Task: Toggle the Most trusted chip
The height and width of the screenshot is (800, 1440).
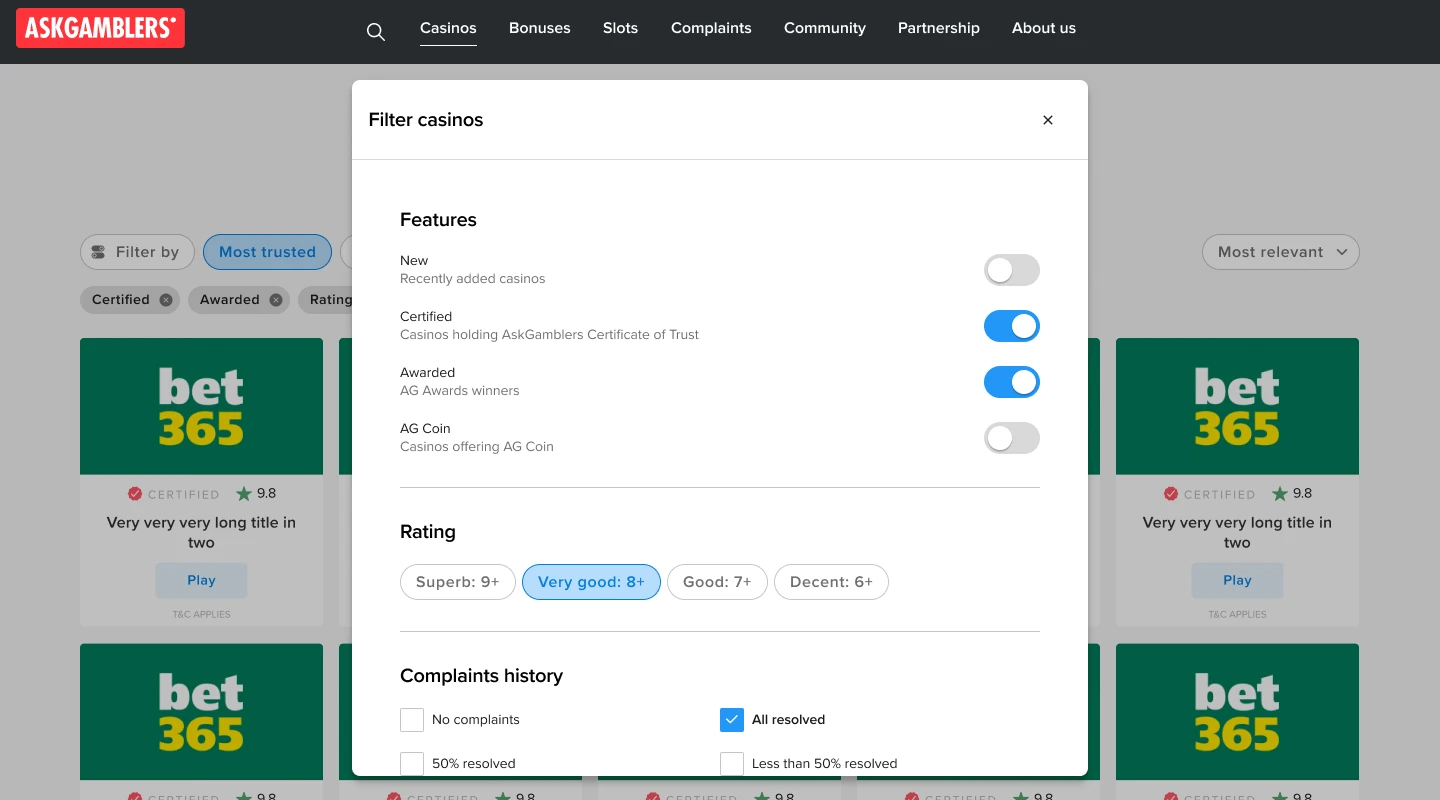Action: 267,252
